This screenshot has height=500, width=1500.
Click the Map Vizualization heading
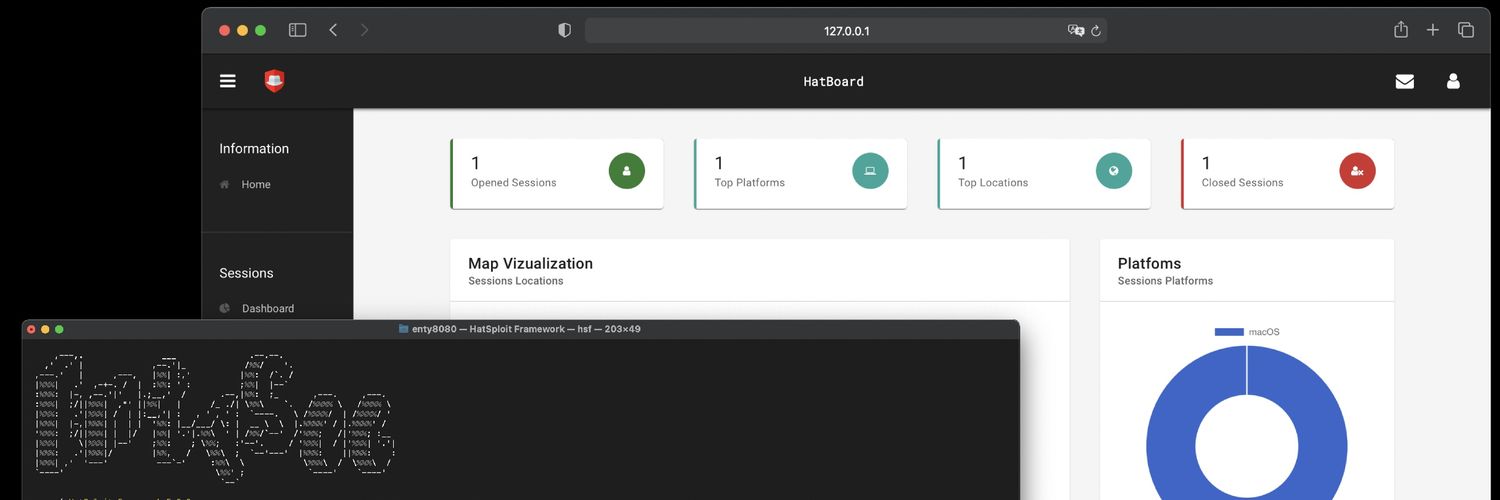pos(531,263)
